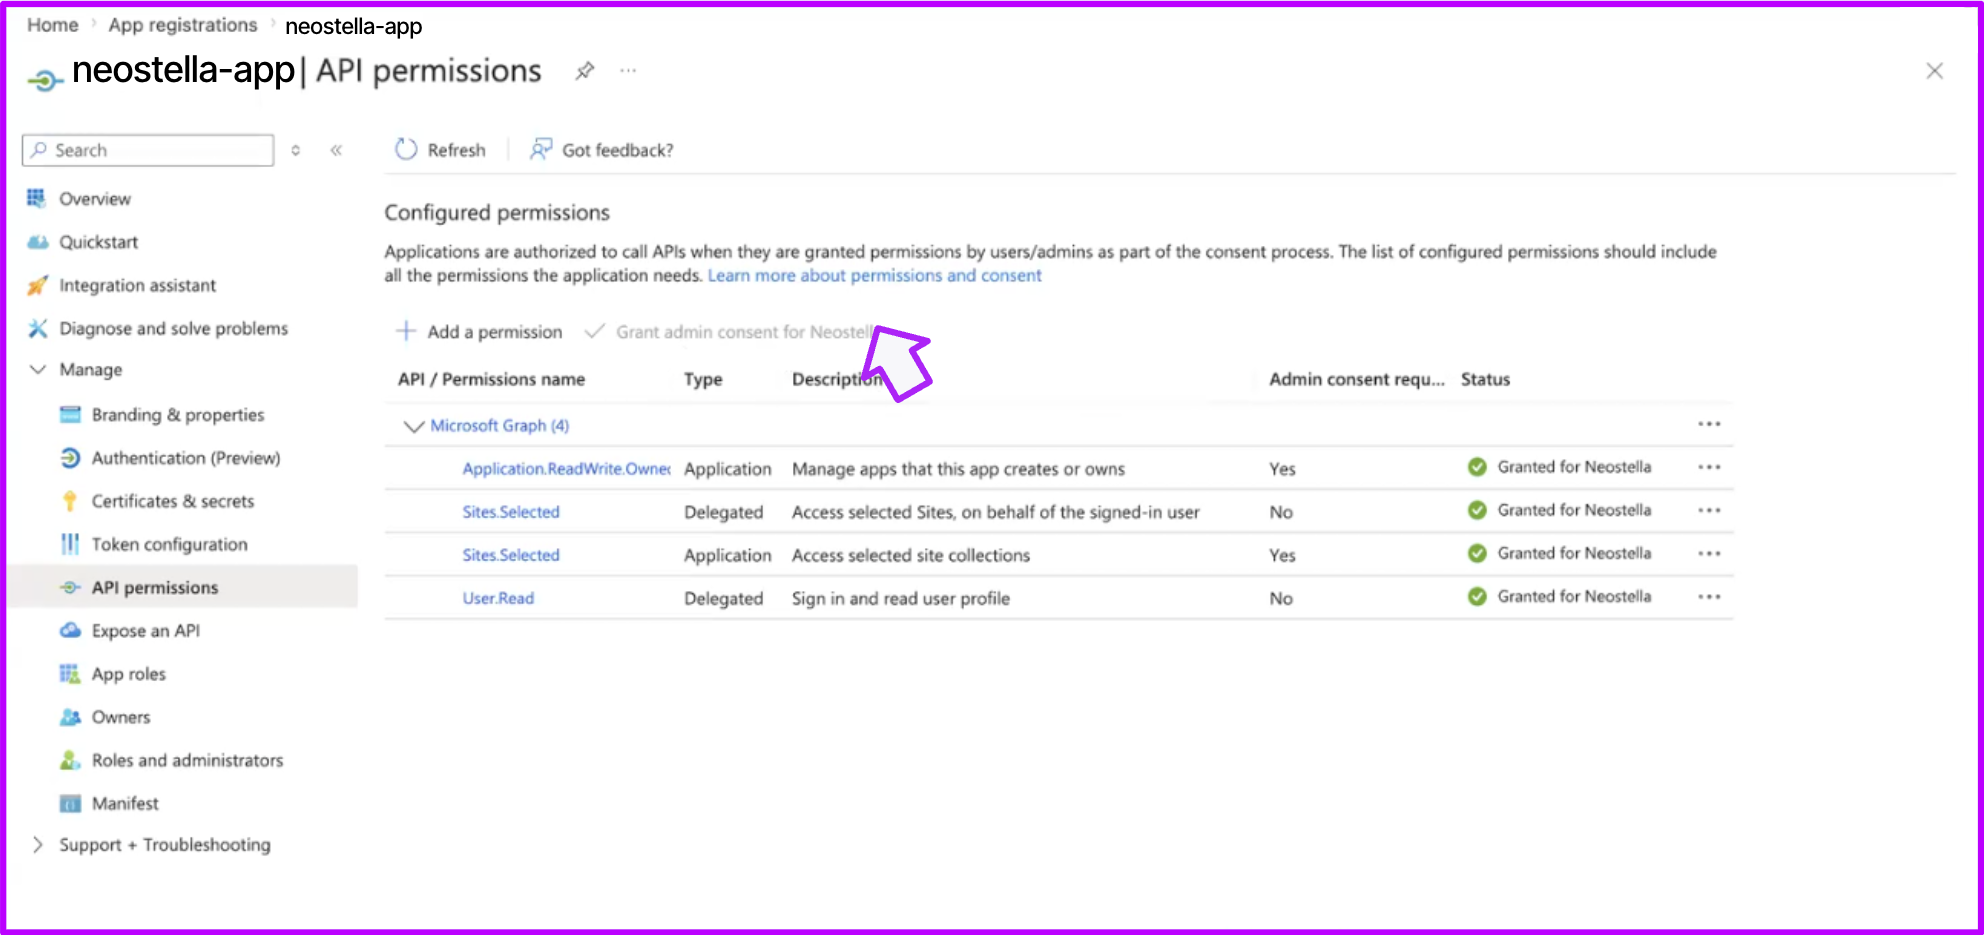Open the Application Sites.Selected permission
This screenshot has height=935, width=1984.
coord(511,555)
